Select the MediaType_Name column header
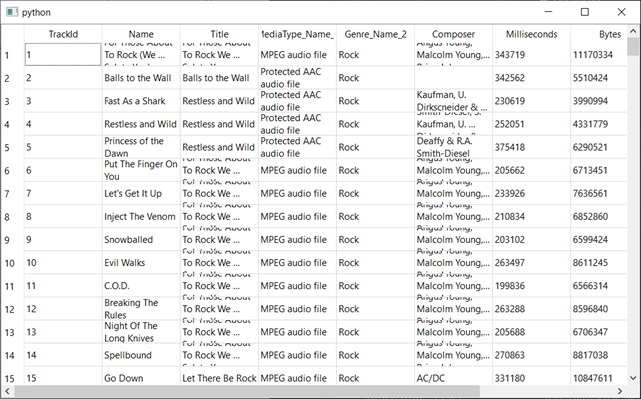641x399 pixels. tap(297, 34)
